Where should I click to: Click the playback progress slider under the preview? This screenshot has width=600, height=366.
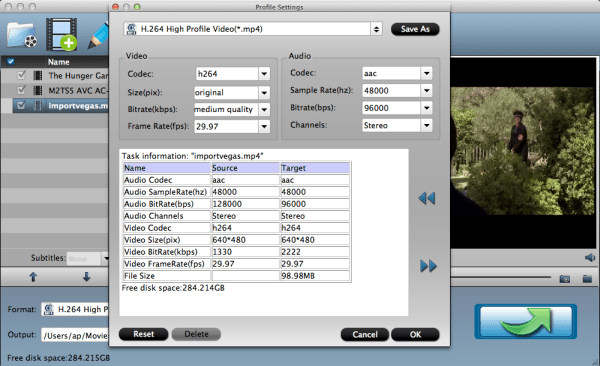pos(501,277)
